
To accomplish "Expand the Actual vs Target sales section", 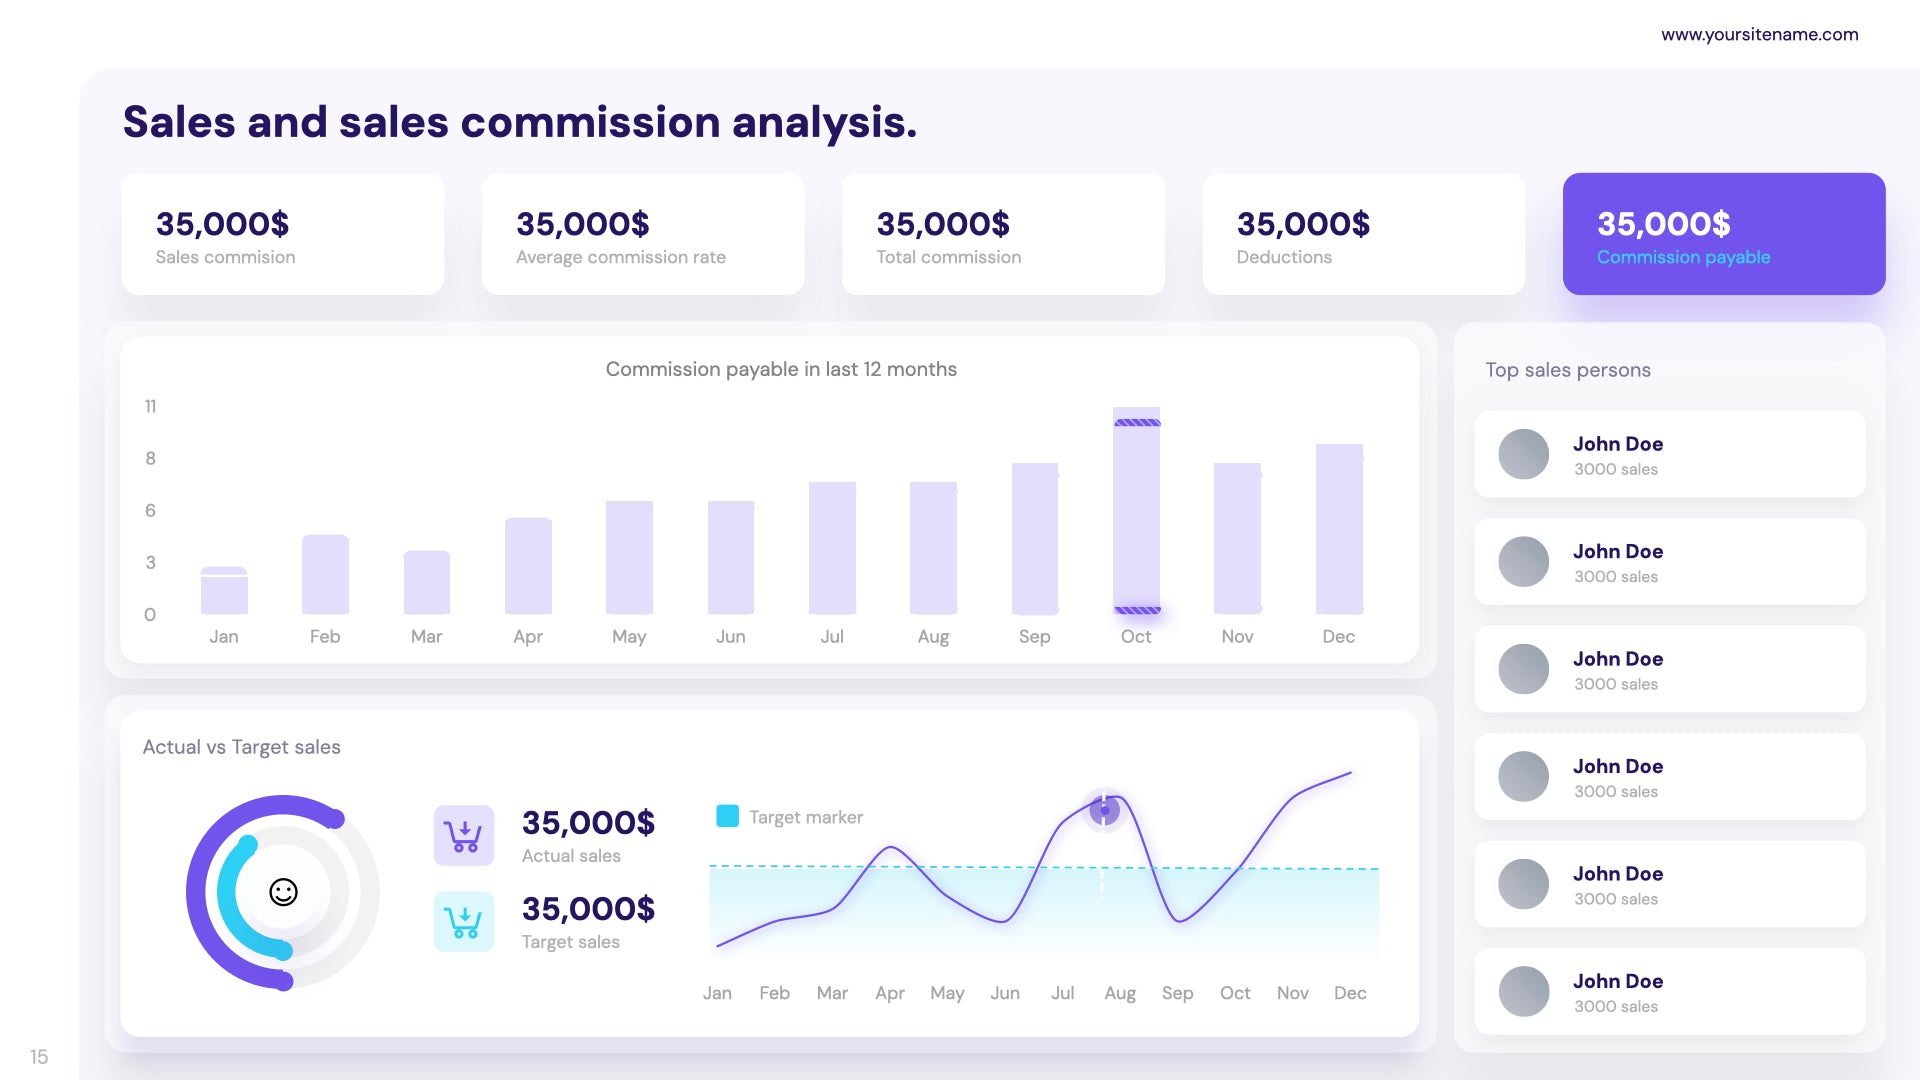I will tap(241, 746).
